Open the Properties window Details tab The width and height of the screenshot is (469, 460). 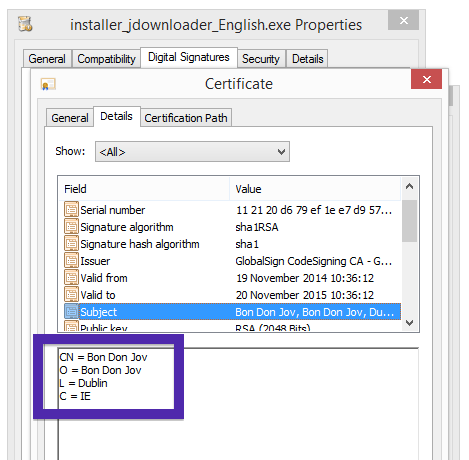308,59
